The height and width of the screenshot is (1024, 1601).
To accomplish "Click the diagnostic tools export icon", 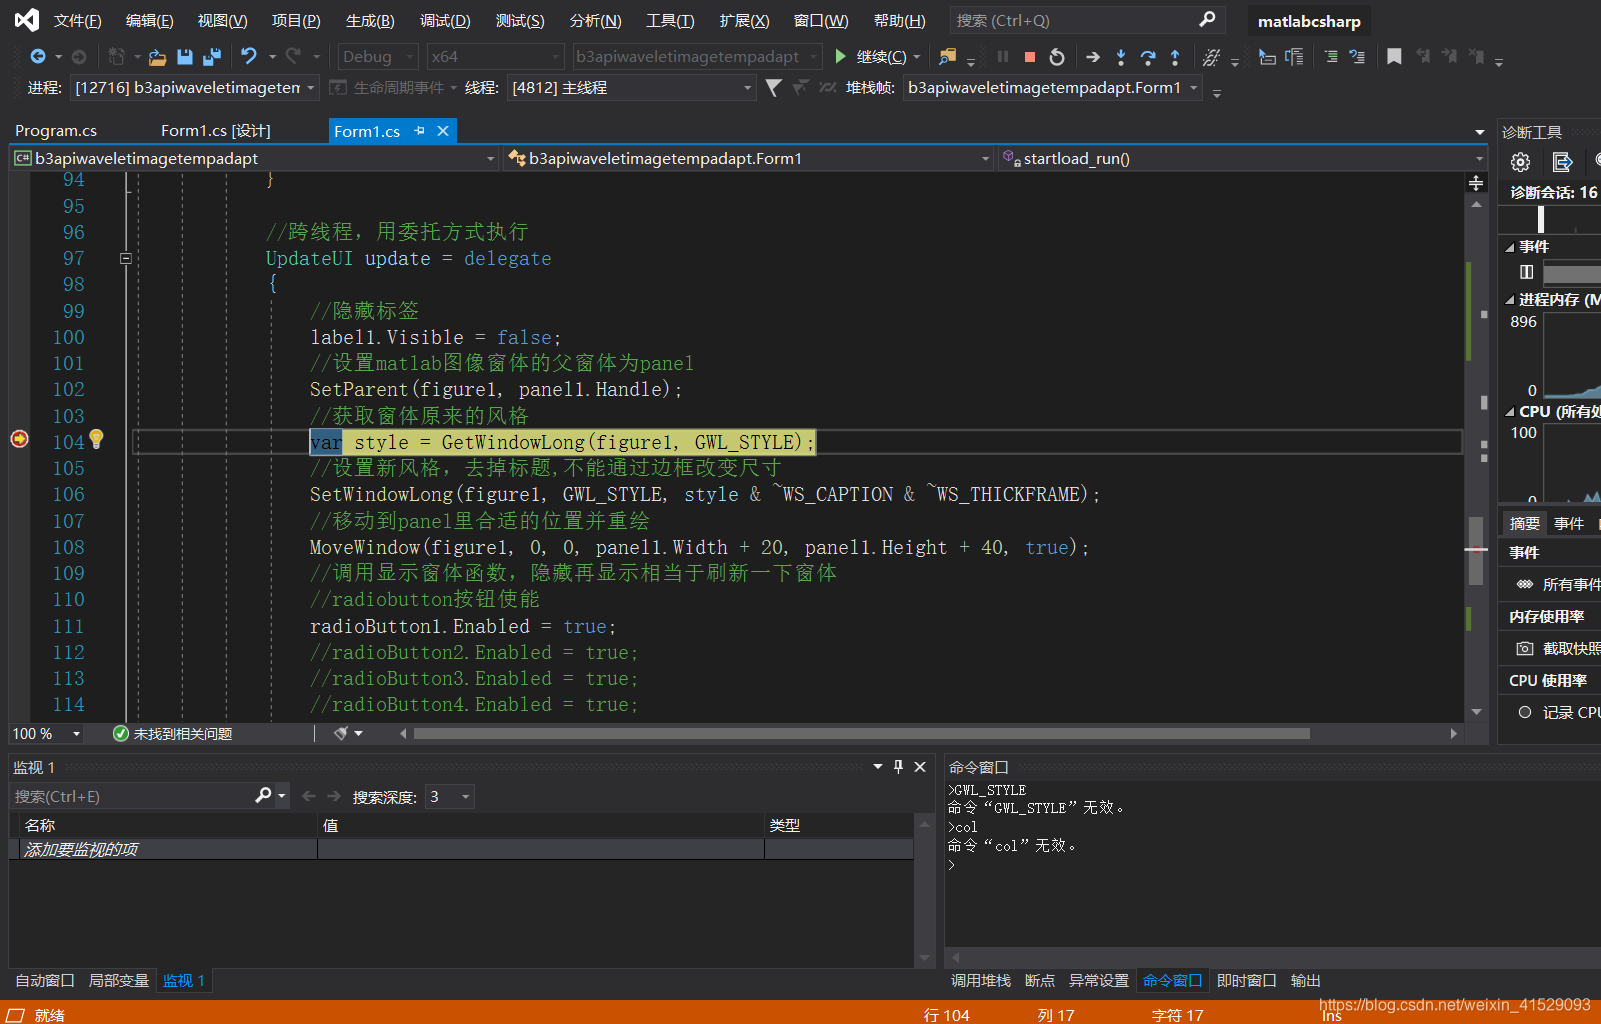I will coord(1562,162).
